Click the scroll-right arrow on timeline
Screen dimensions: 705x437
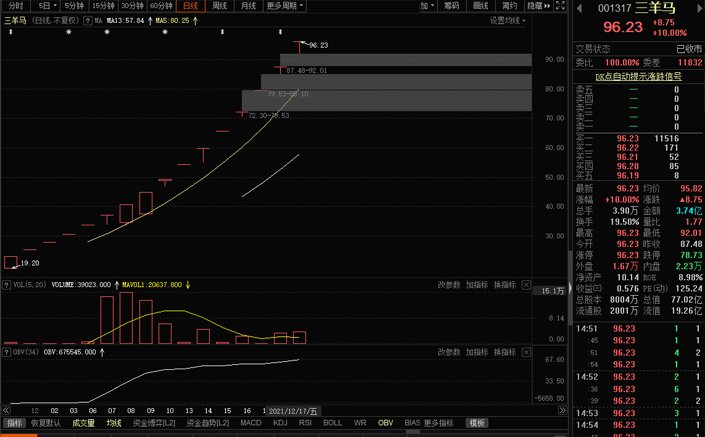pos(563,411)
